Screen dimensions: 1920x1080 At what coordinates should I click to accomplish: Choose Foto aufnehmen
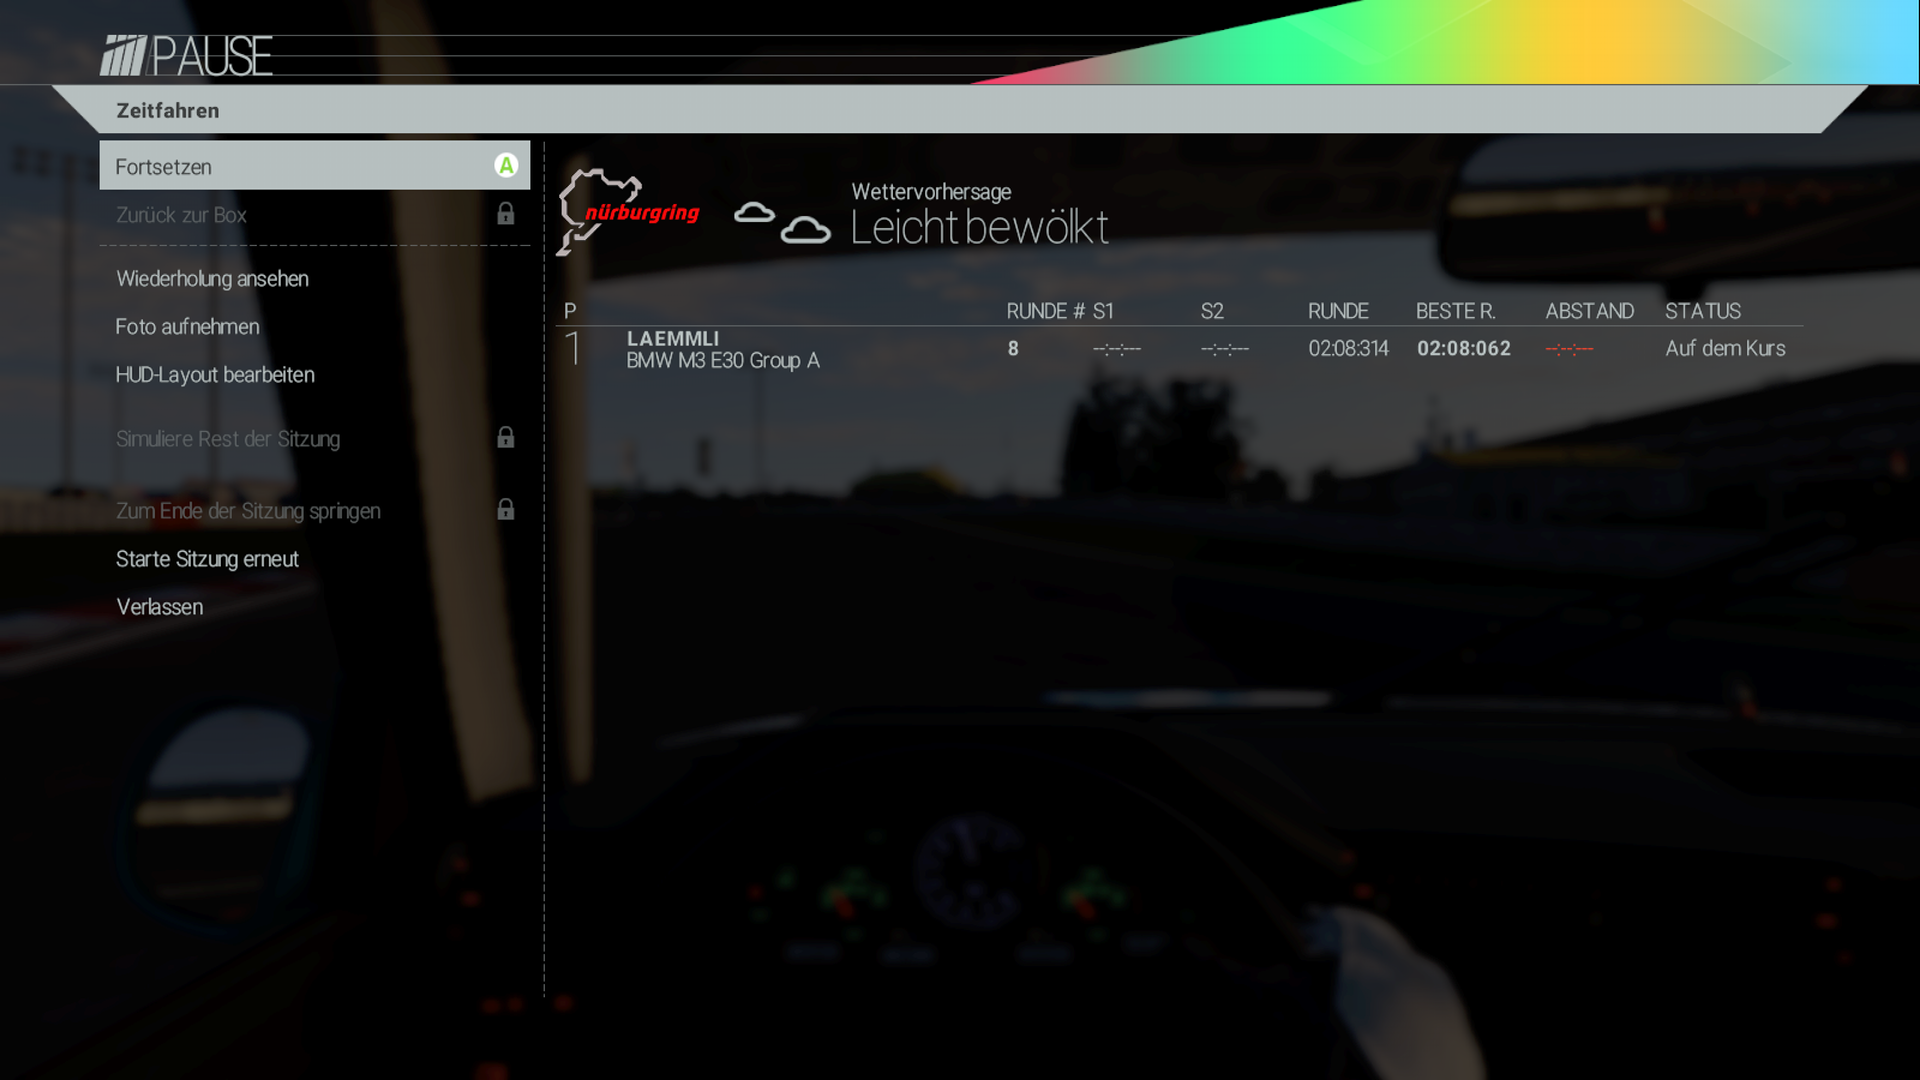(x=187, y=327)
